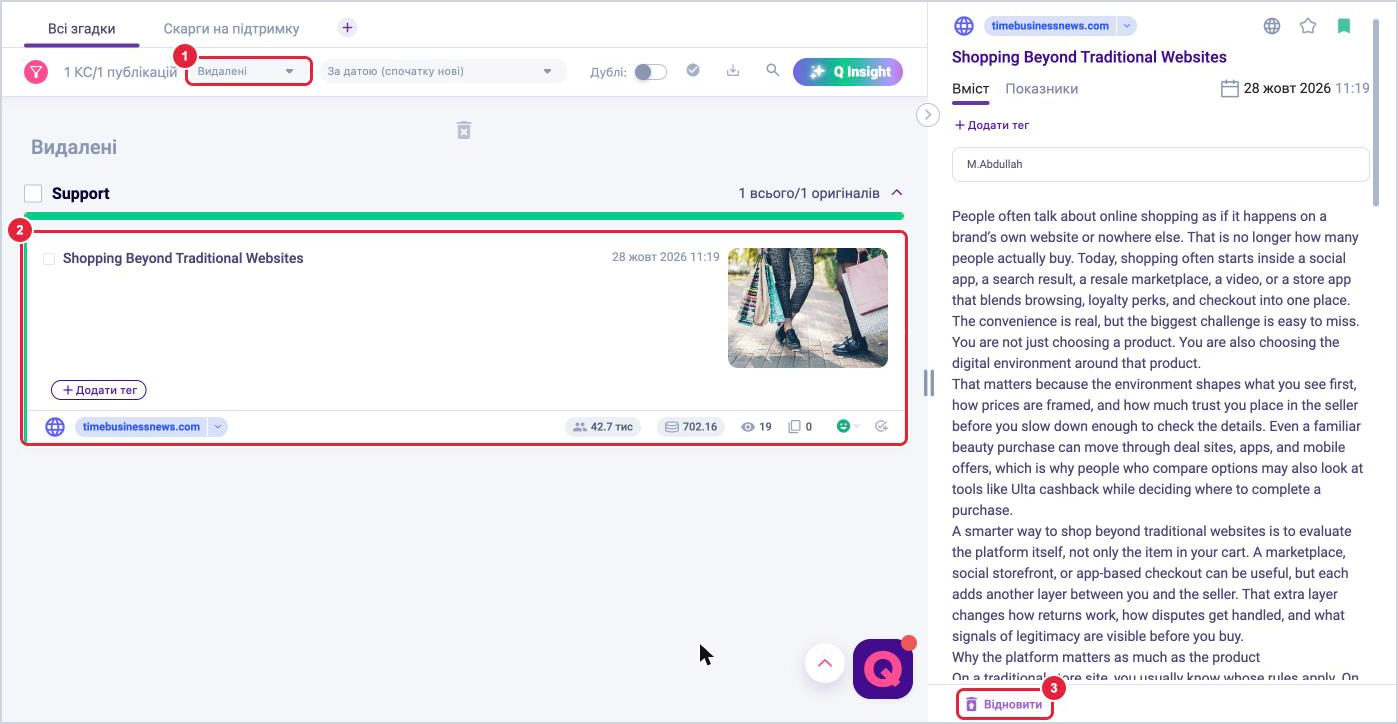The width and height of the screenshot is (1398, 724).
Task: Open timebusinessnews.com link in article header
Action: tap(1050, 26)
